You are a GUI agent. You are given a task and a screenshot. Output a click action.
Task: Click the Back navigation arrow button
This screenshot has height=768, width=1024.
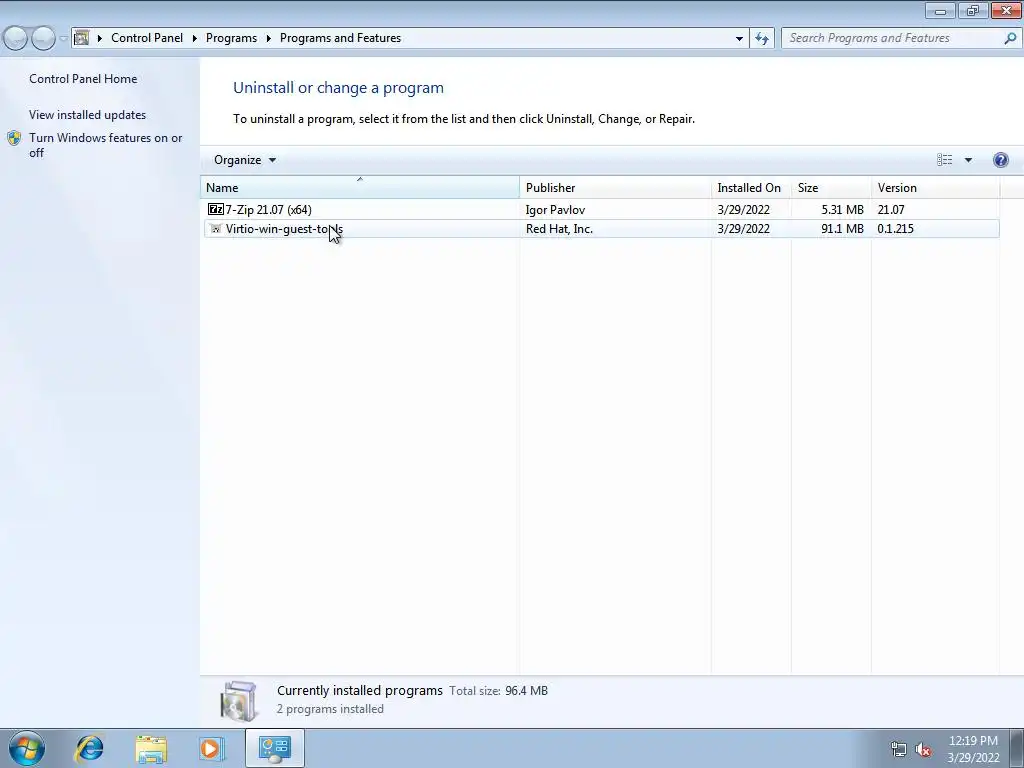click(x=16, y=38)
